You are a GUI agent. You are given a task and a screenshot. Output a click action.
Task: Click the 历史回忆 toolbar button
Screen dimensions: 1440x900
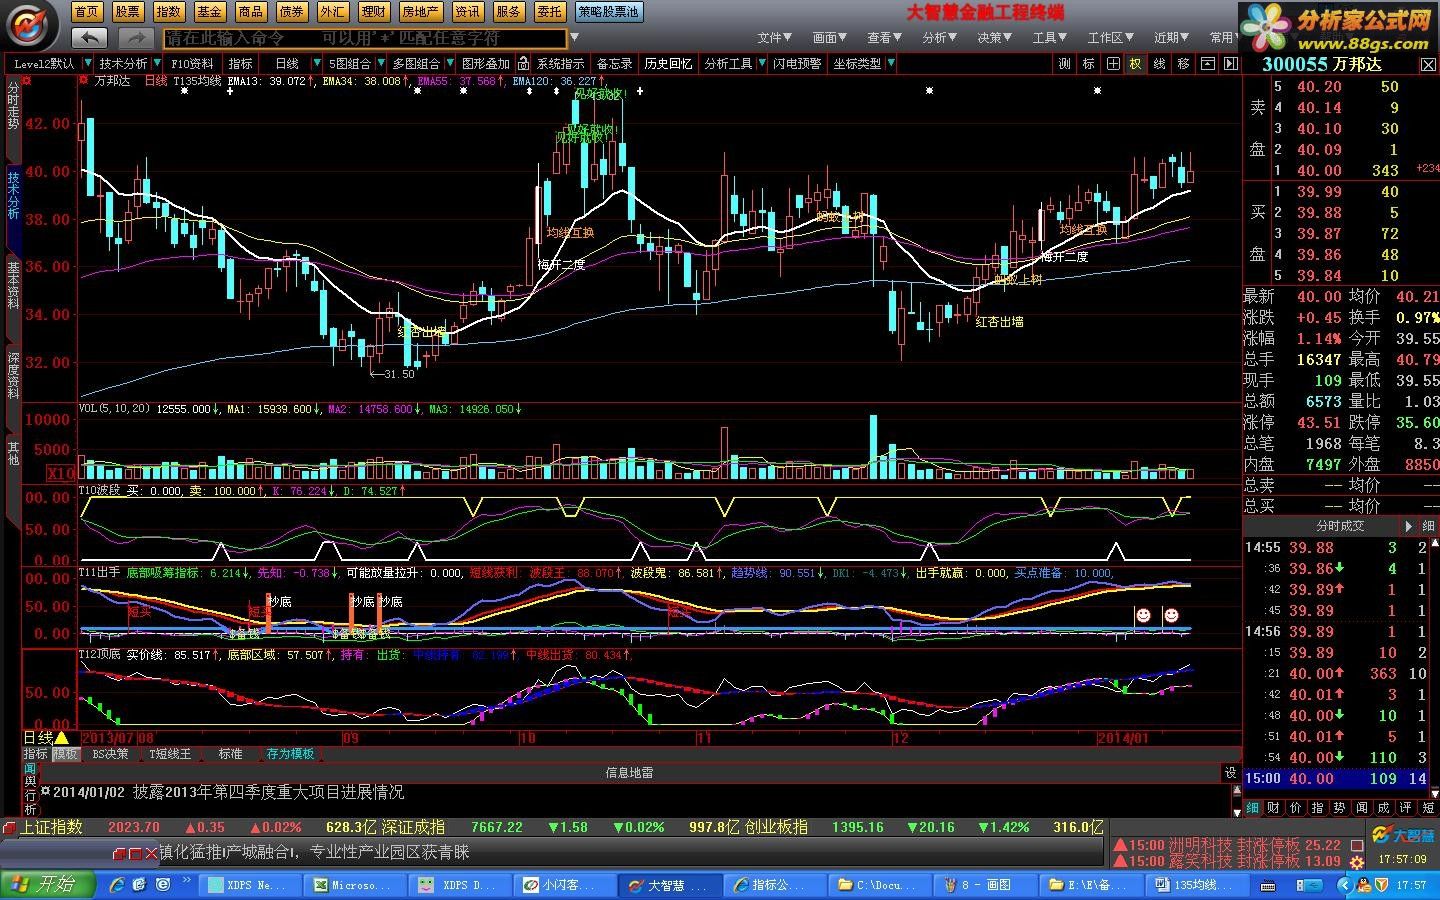point(668,63)
